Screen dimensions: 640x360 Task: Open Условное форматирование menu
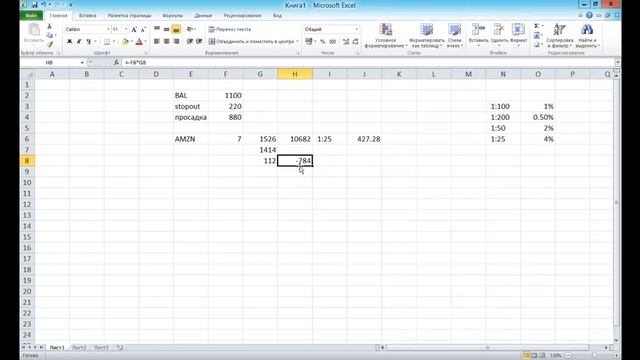385,36
